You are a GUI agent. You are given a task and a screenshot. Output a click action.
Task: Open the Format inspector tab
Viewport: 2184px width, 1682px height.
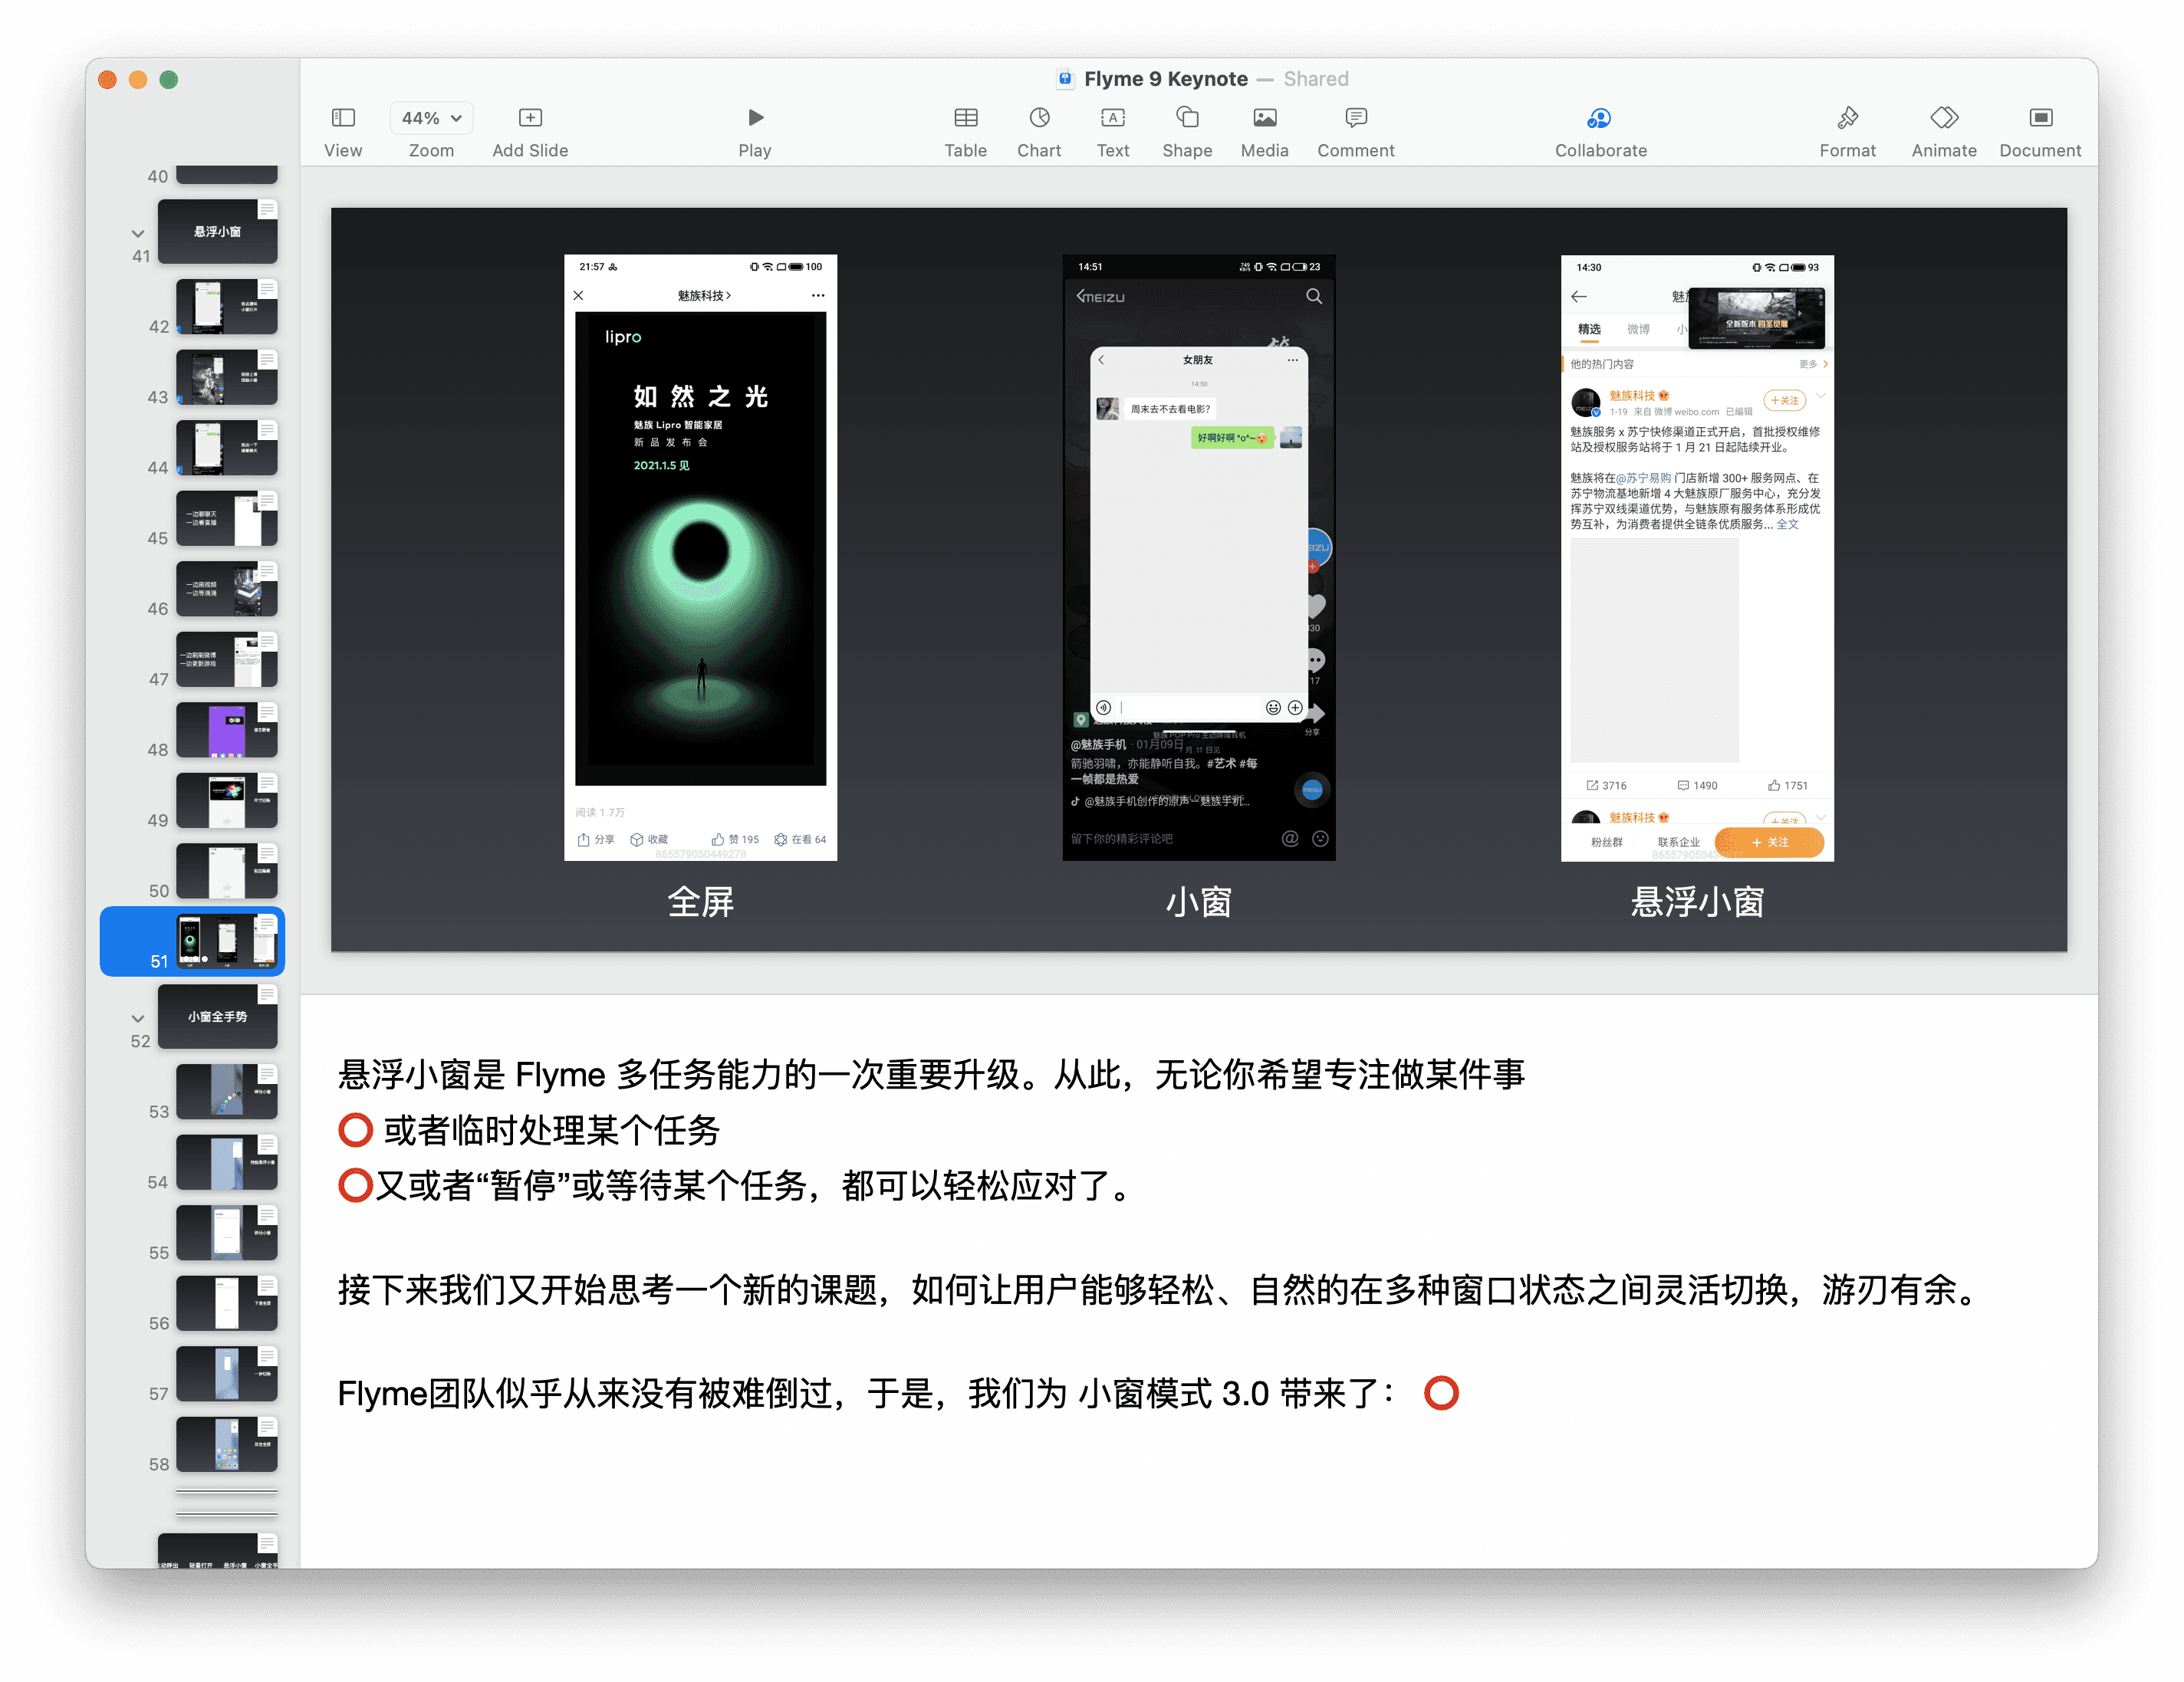[1847, 118]
